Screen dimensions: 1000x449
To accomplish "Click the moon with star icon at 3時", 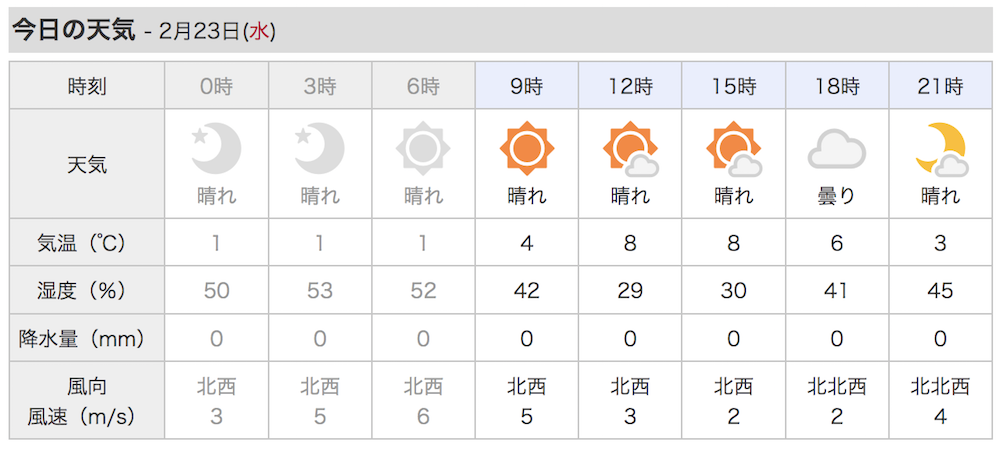I will click(x=320, y=149).
